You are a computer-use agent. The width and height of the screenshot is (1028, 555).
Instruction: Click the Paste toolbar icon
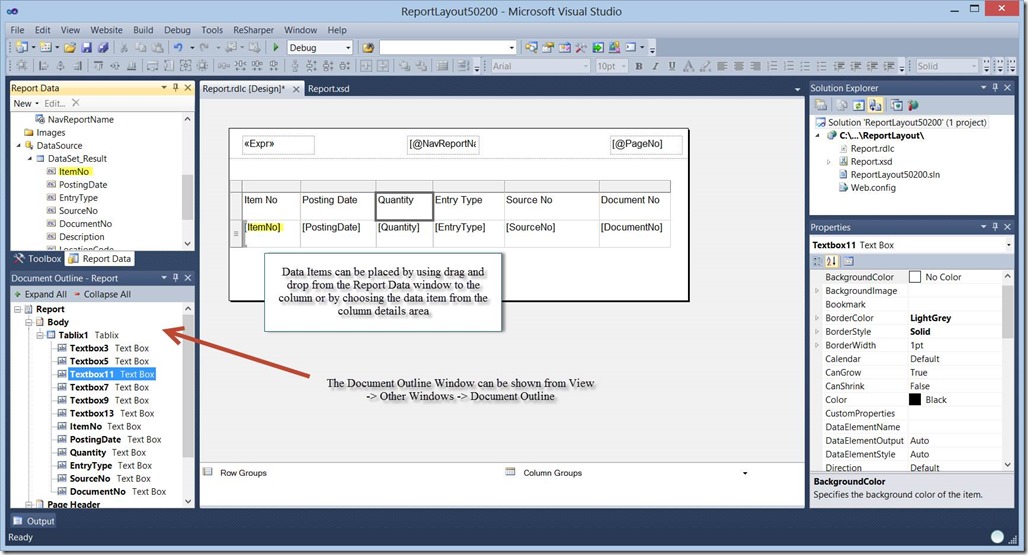tap(157, 47)
